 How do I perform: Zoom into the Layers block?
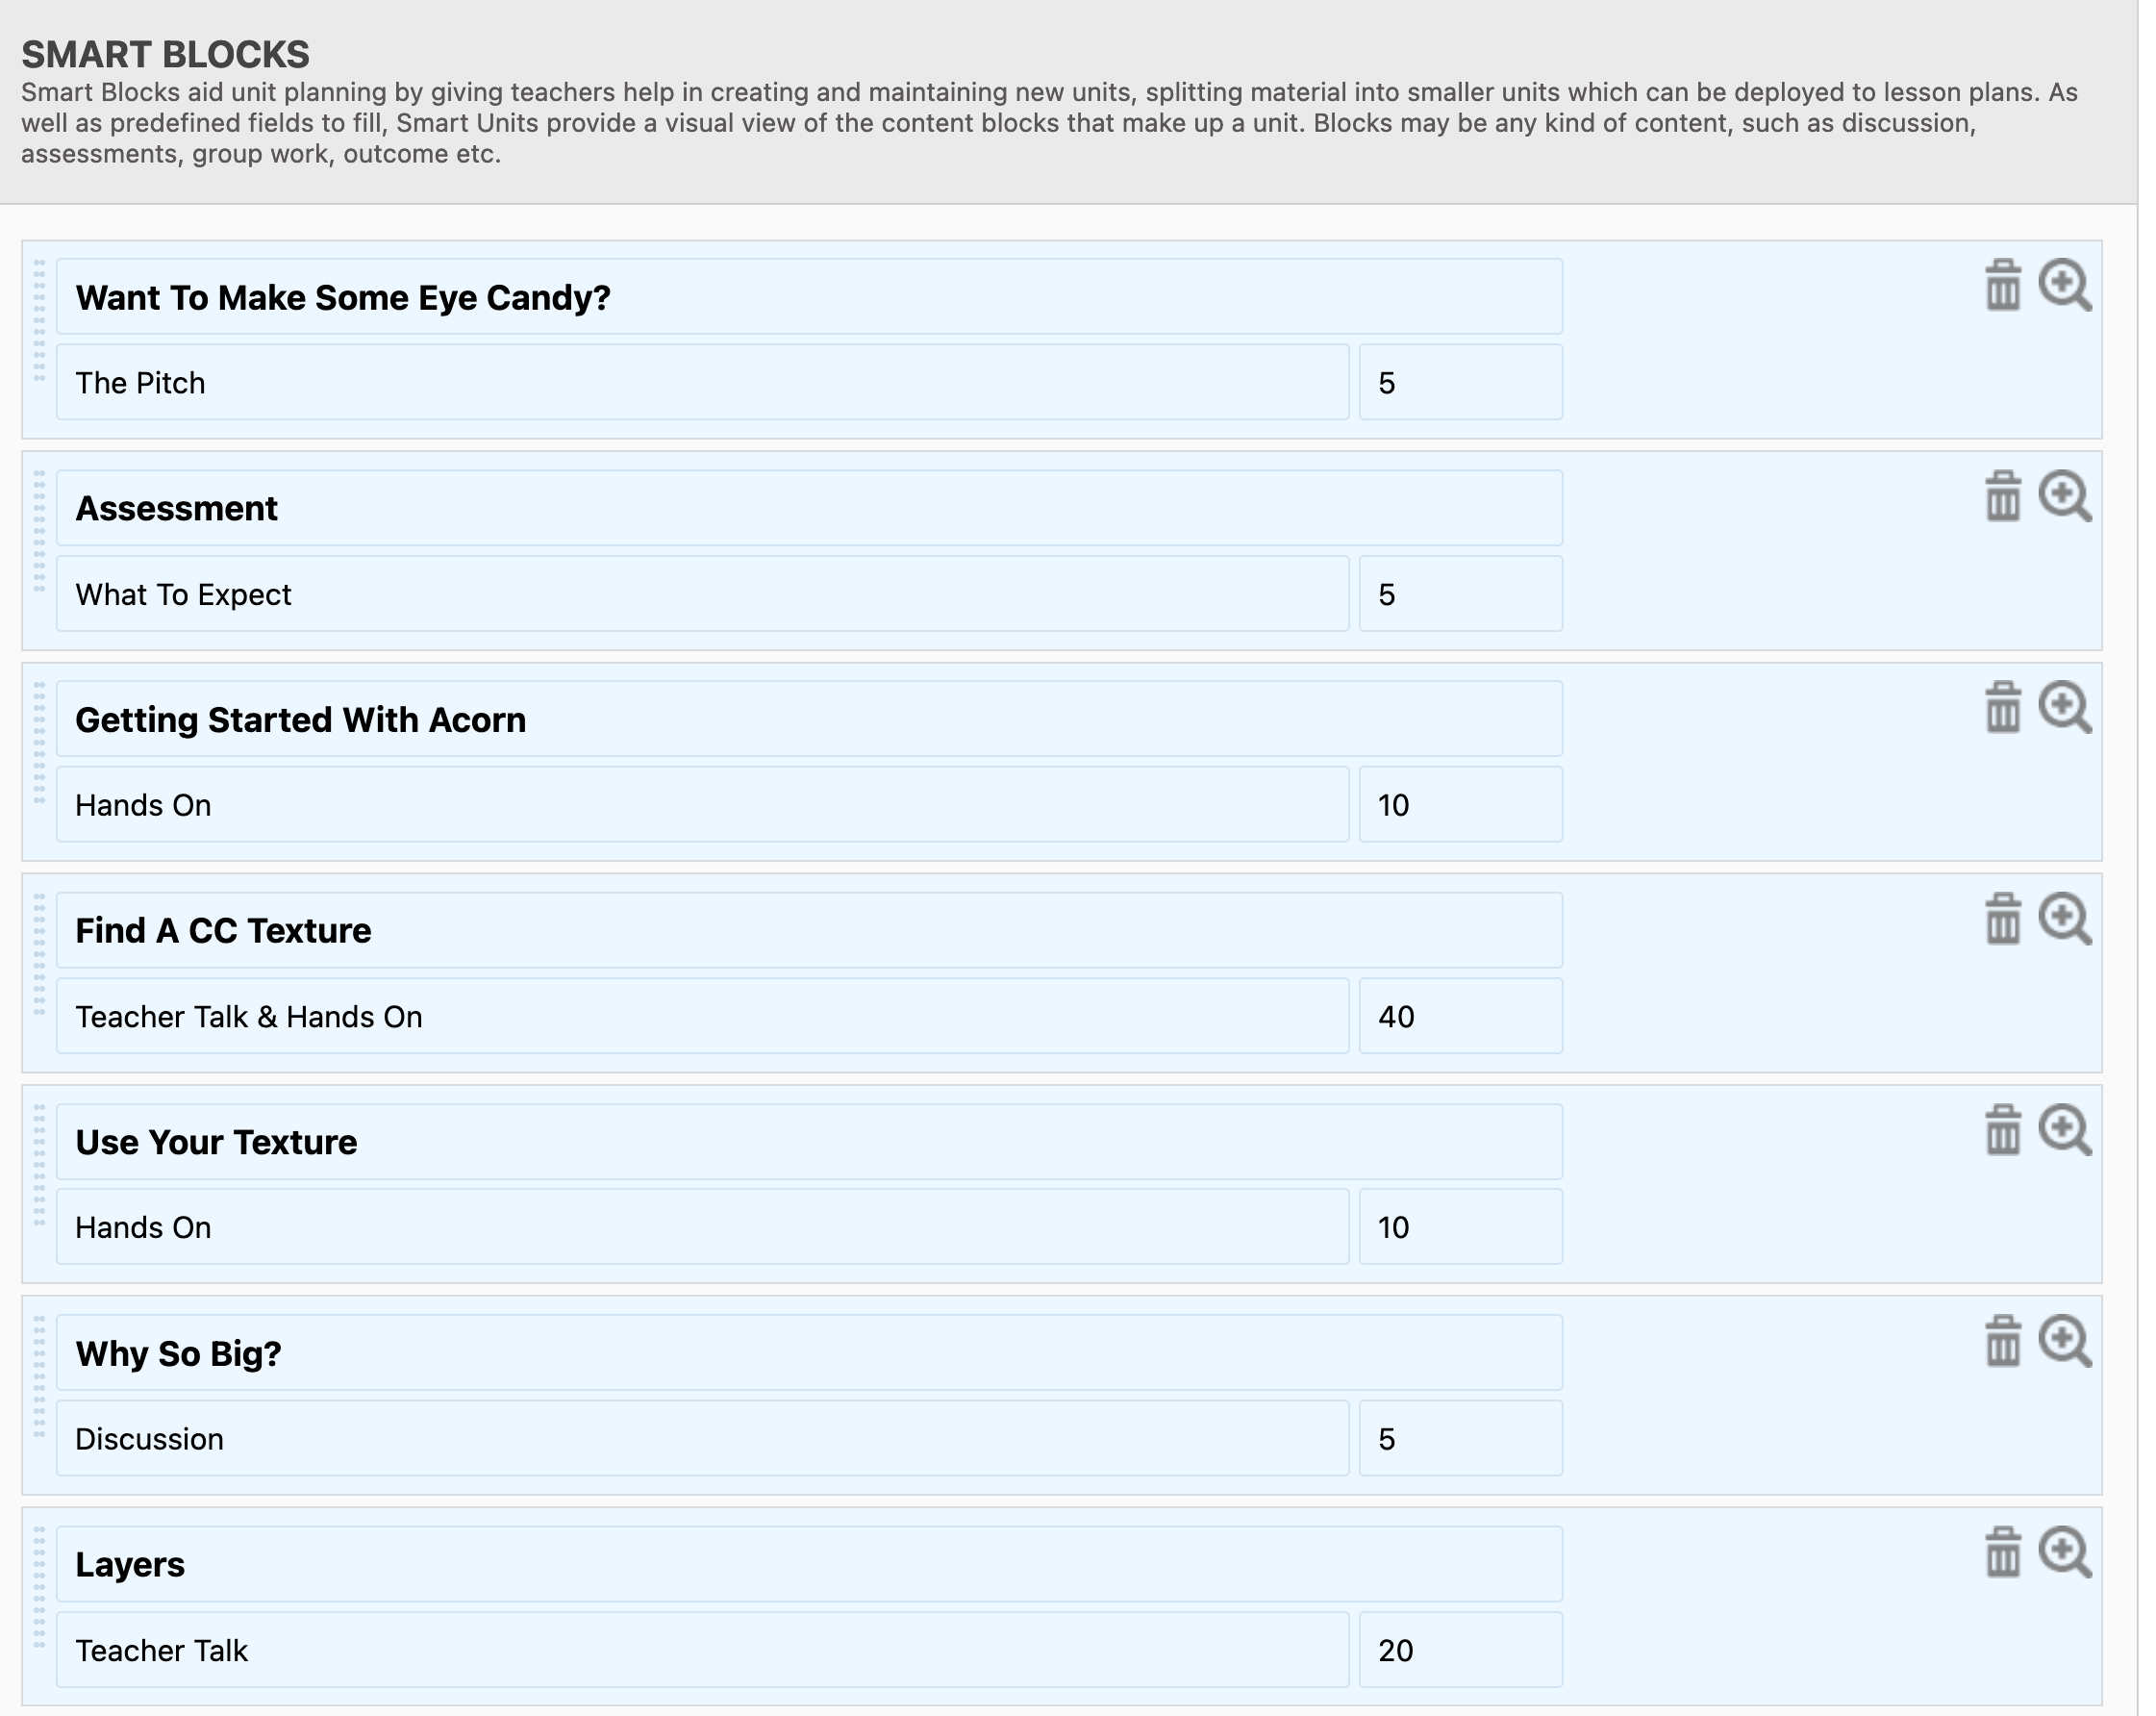click(2063, 1552)
